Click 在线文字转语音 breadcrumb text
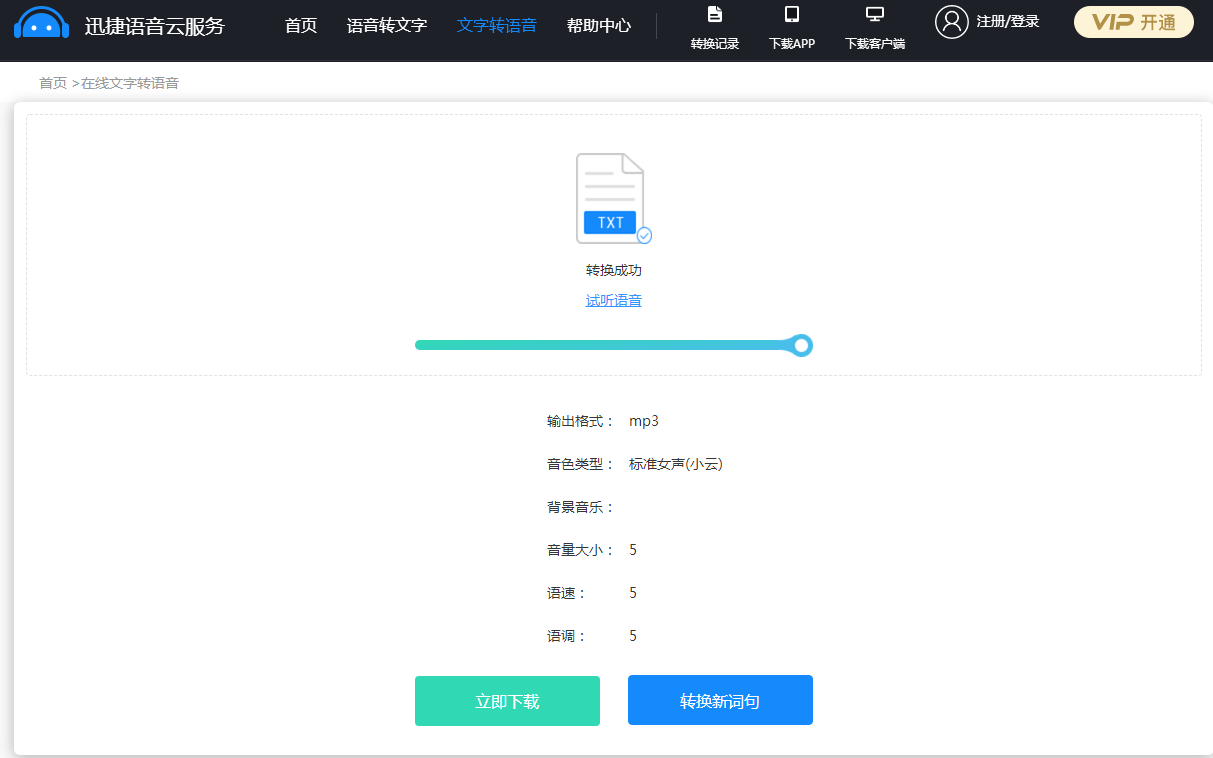This screenshot has width=1213, height=758. [x=130, y=83]
